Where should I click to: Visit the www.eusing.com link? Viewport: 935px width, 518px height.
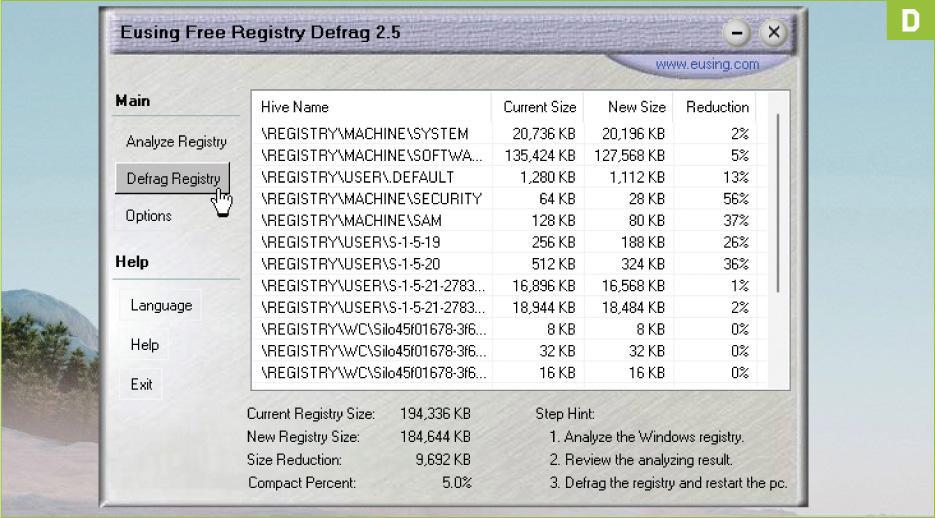pos(707,64)
